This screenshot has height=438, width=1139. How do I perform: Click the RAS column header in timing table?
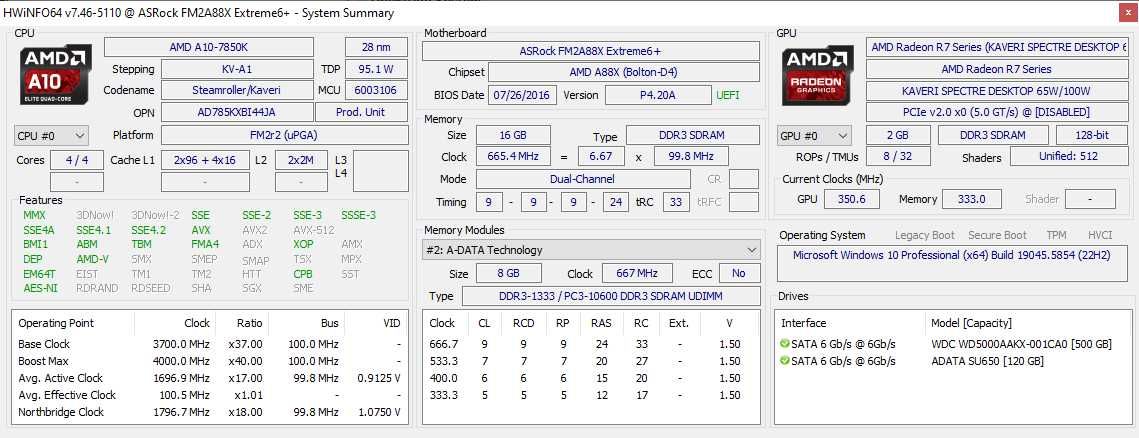click(601, 323)
